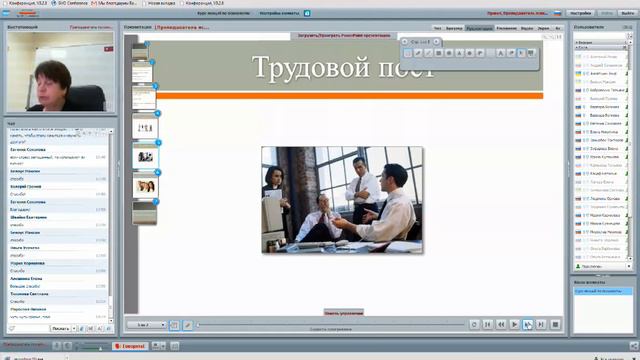
Task: Select the straight line drawing tool
Action: [428, 53]
